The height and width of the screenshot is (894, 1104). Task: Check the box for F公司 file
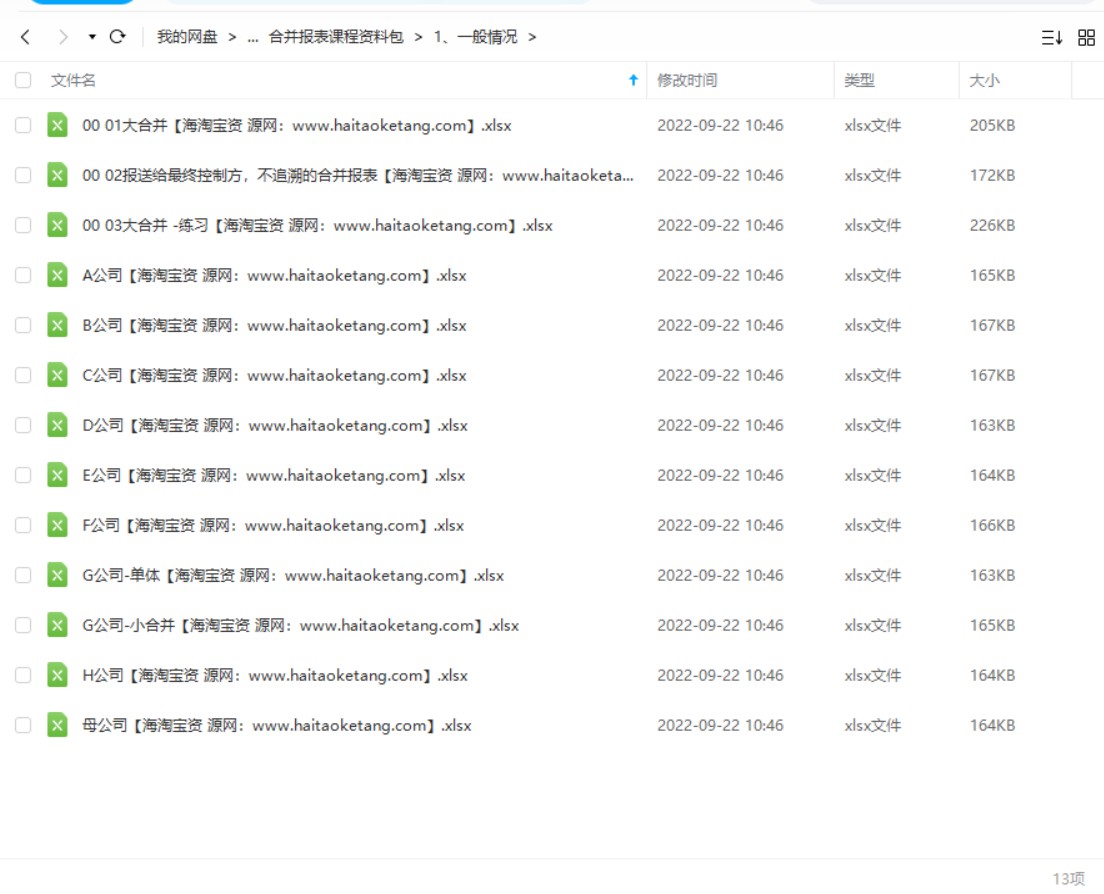(x=23, y=525)
